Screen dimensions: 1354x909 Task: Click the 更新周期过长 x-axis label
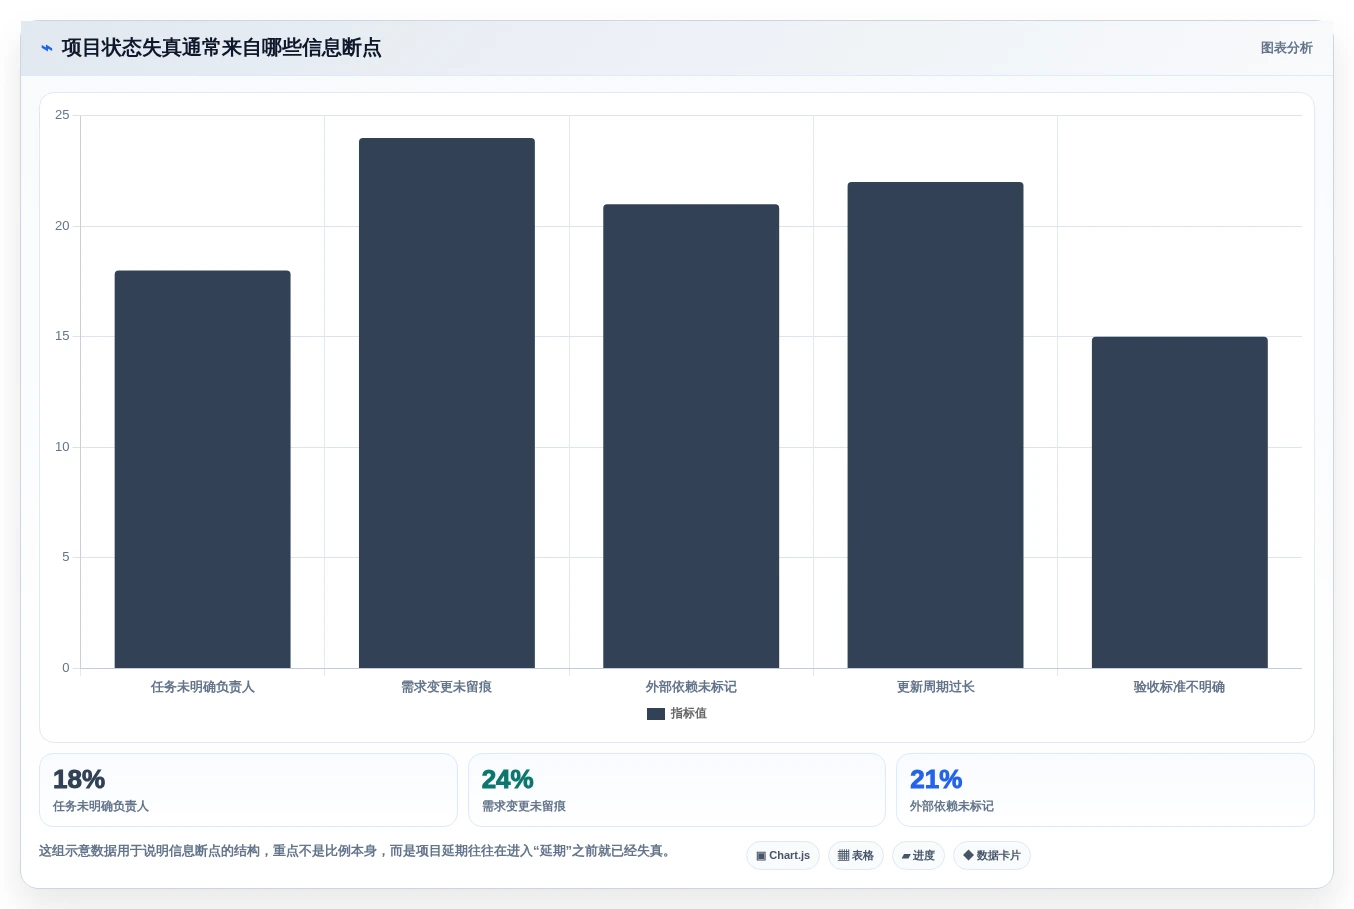tap(935, 687)
